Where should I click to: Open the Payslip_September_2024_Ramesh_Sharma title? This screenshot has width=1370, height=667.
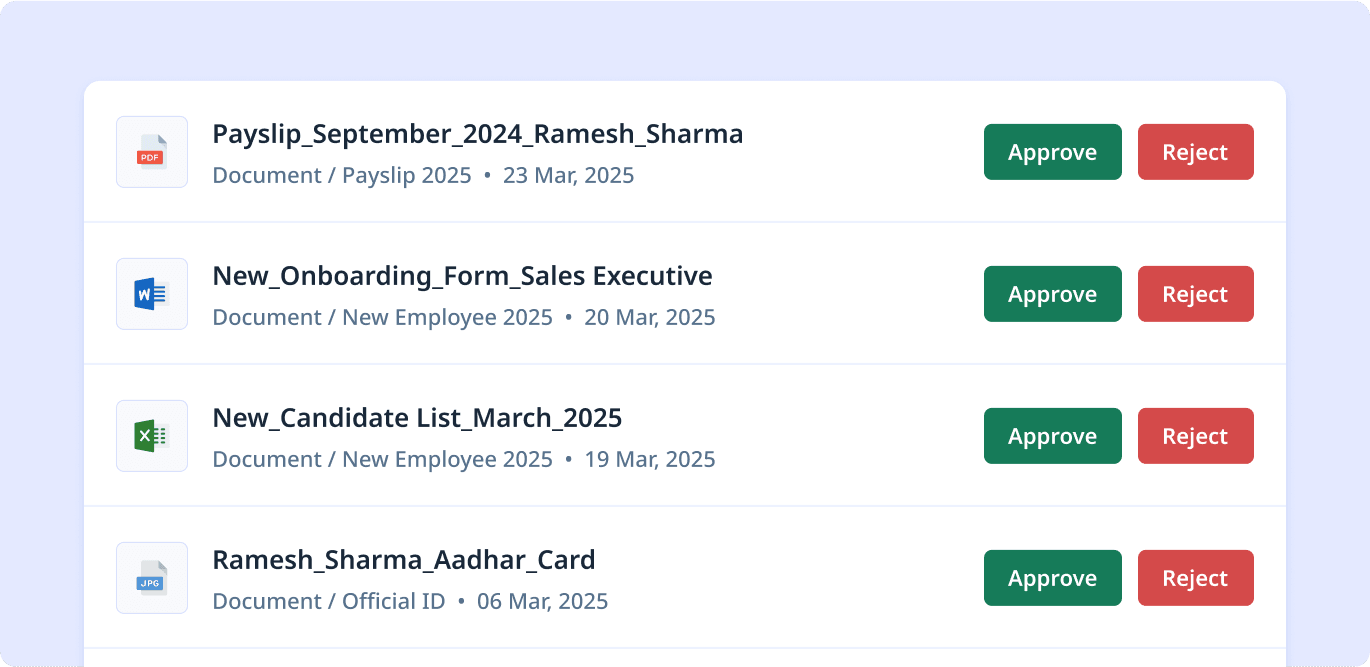[x=478, y=134]
